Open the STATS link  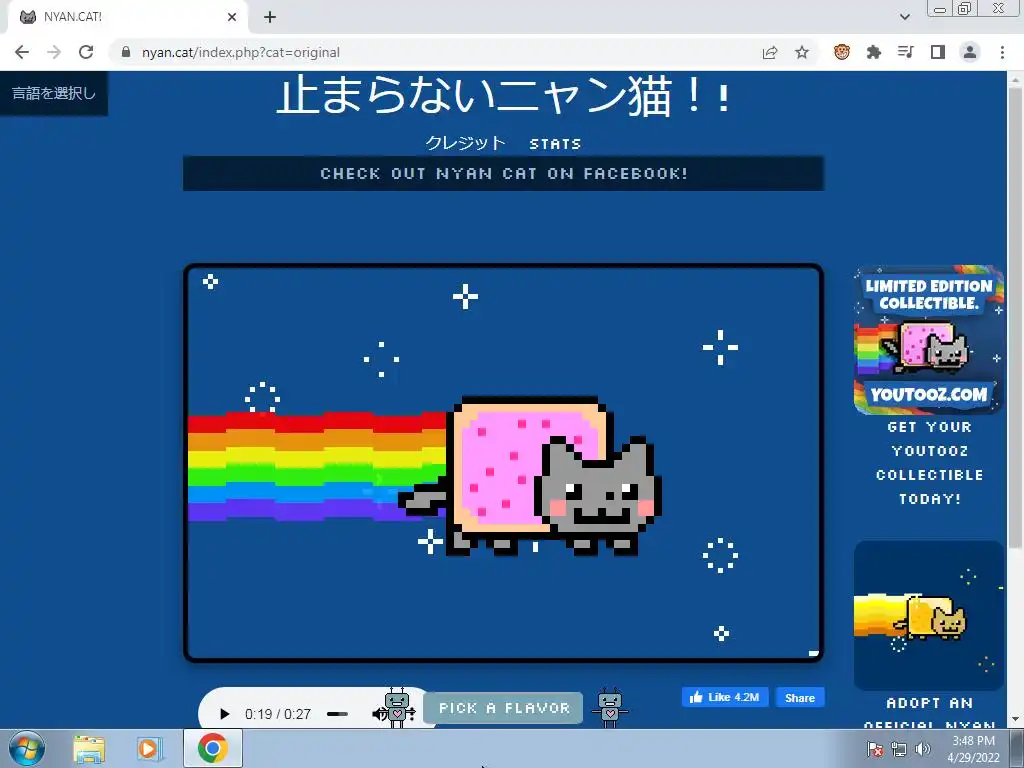(555, 144)
